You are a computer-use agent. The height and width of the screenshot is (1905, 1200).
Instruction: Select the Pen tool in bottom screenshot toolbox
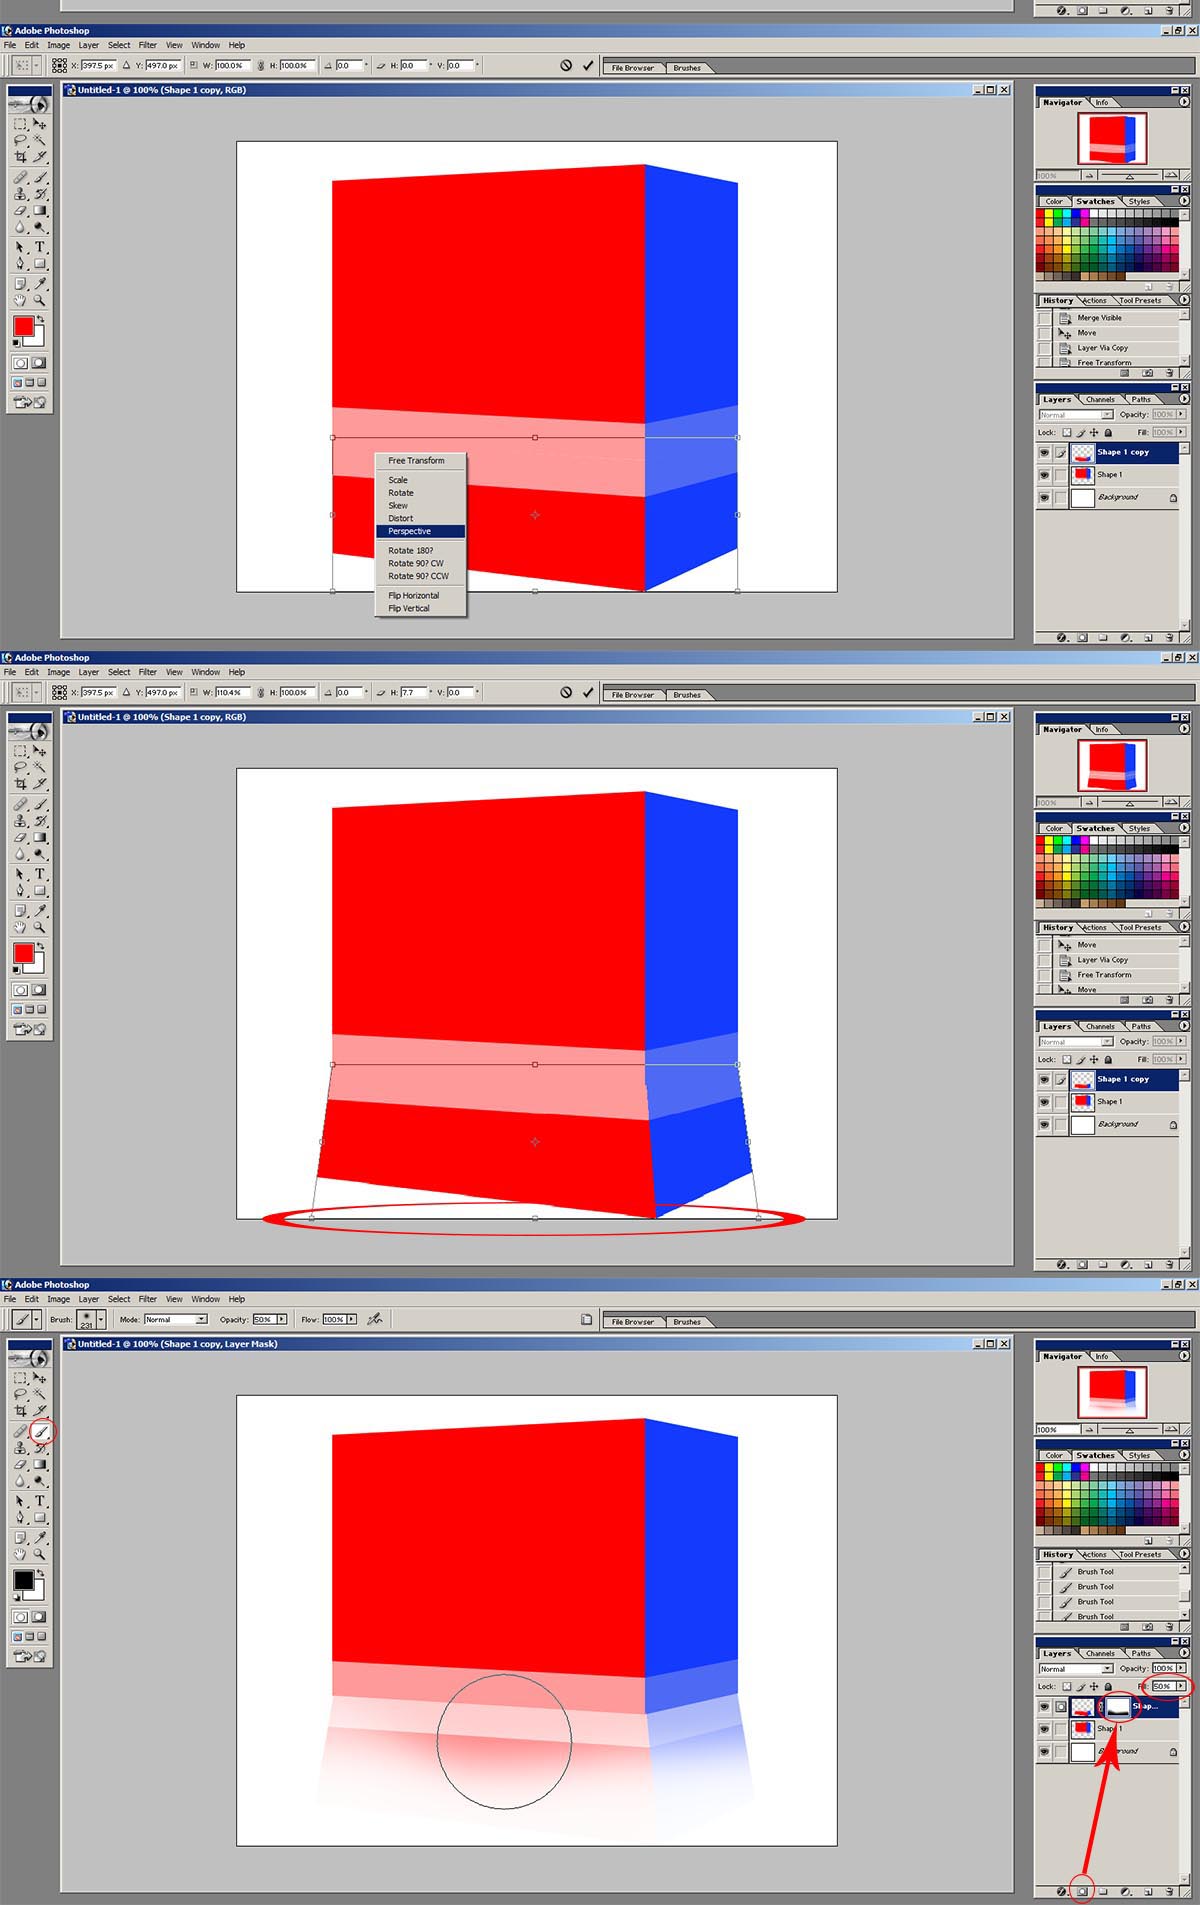(20, 1518)
